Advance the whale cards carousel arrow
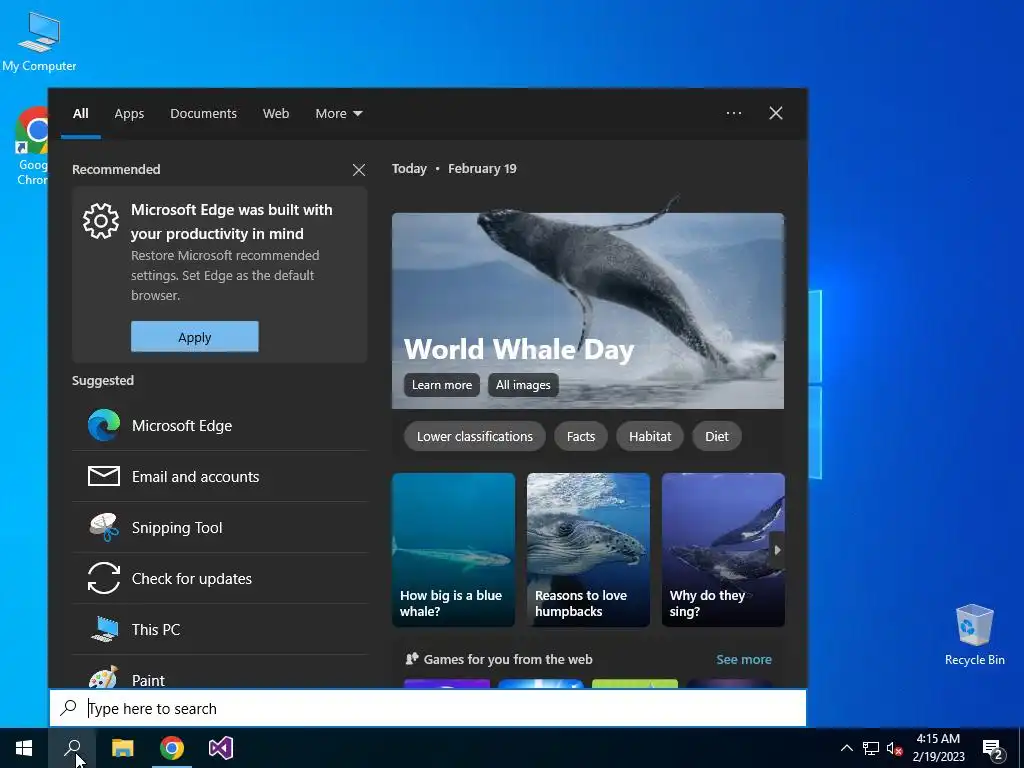 click(777, 550)
